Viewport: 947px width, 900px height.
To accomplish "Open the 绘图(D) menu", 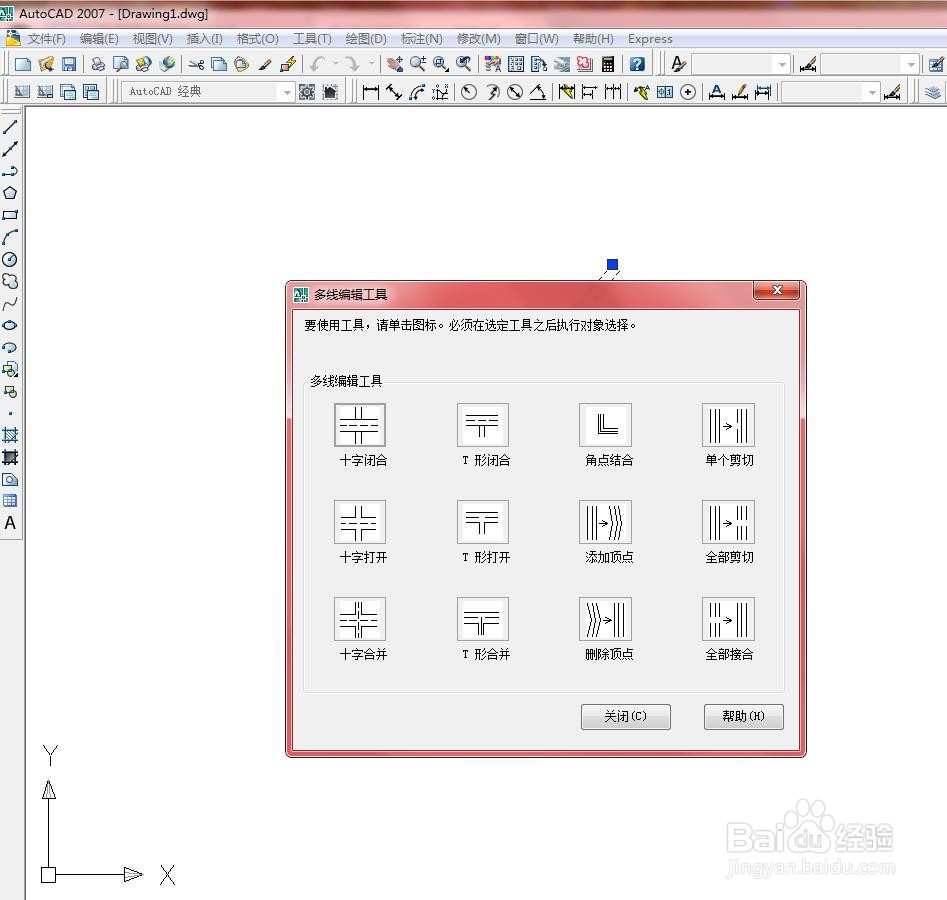I will [x=365, y=39].
